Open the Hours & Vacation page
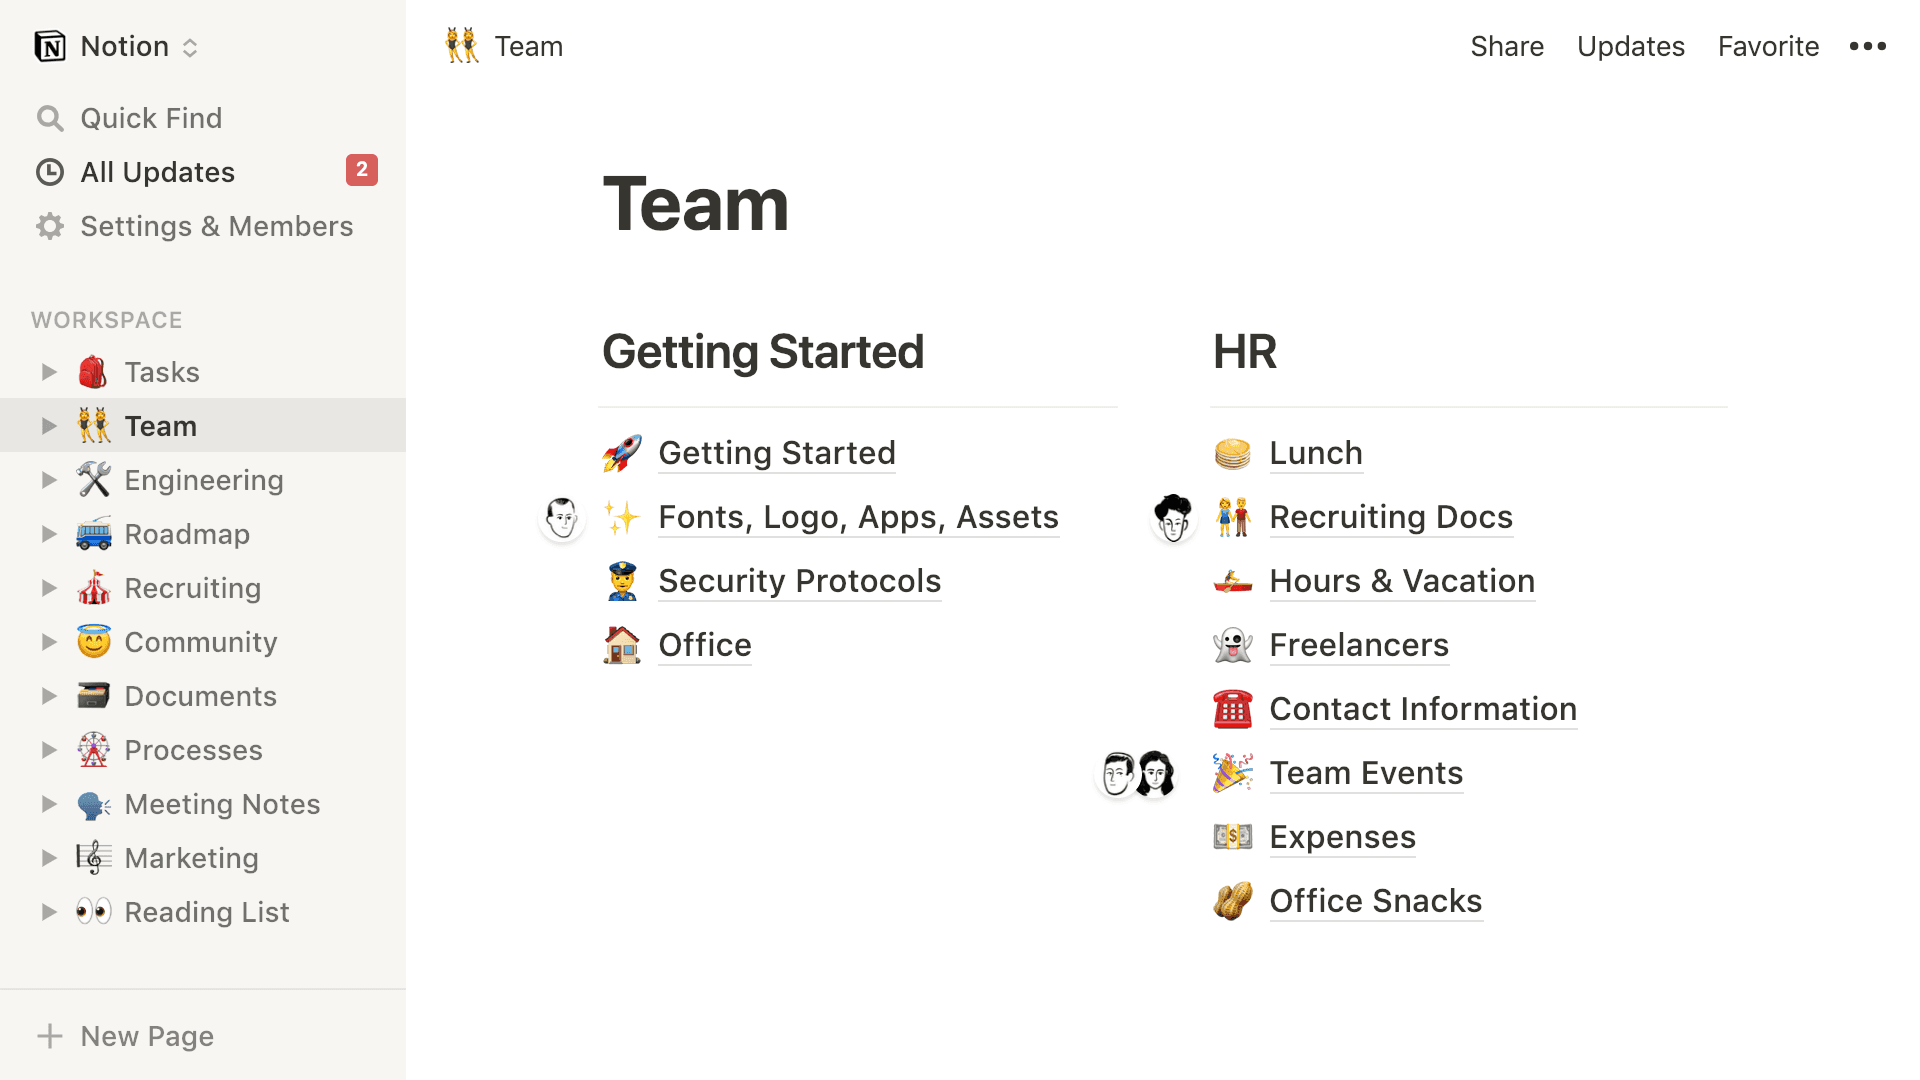This screenshot has width=1920, height=1080. (x=1402, y=581)
